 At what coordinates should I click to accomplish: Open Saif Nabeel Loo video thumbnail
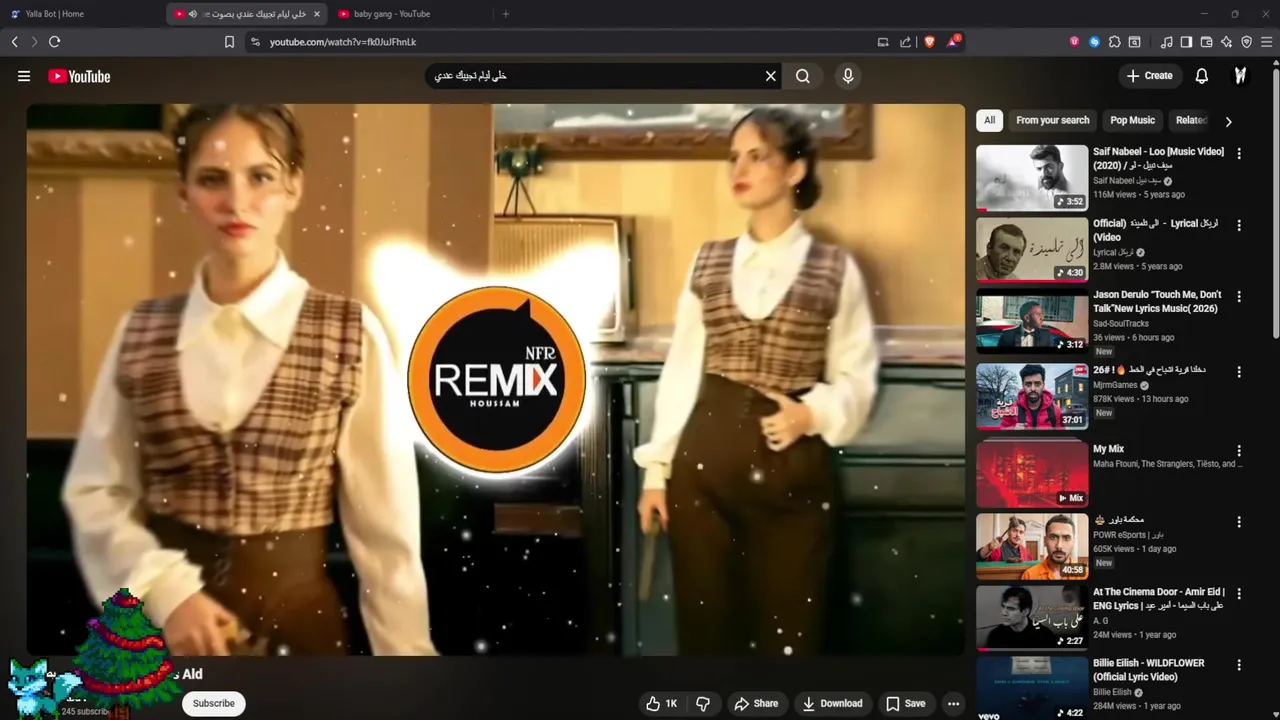coord(1032,177)
